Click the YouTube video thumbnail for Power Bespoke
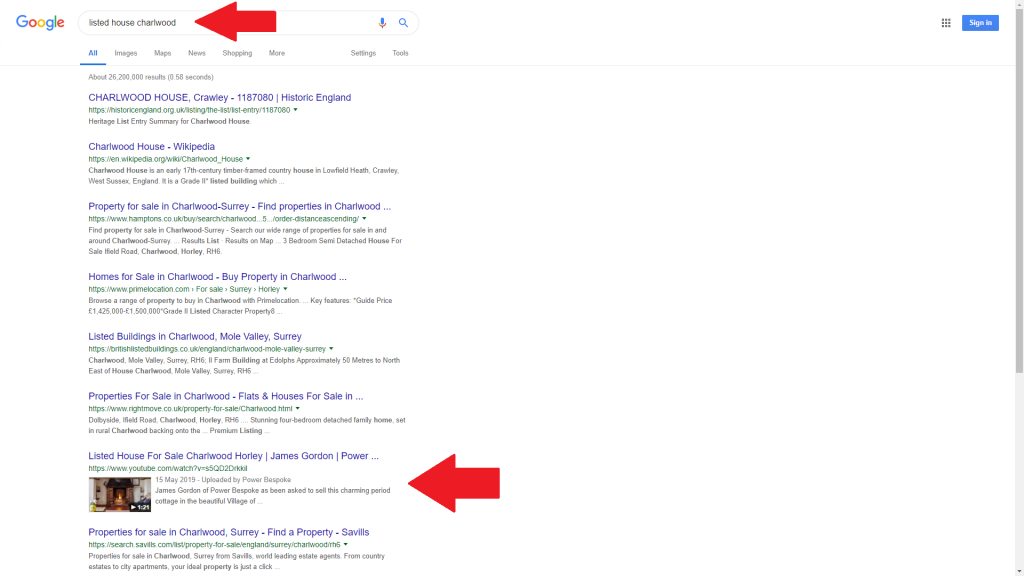 (119, 494)
